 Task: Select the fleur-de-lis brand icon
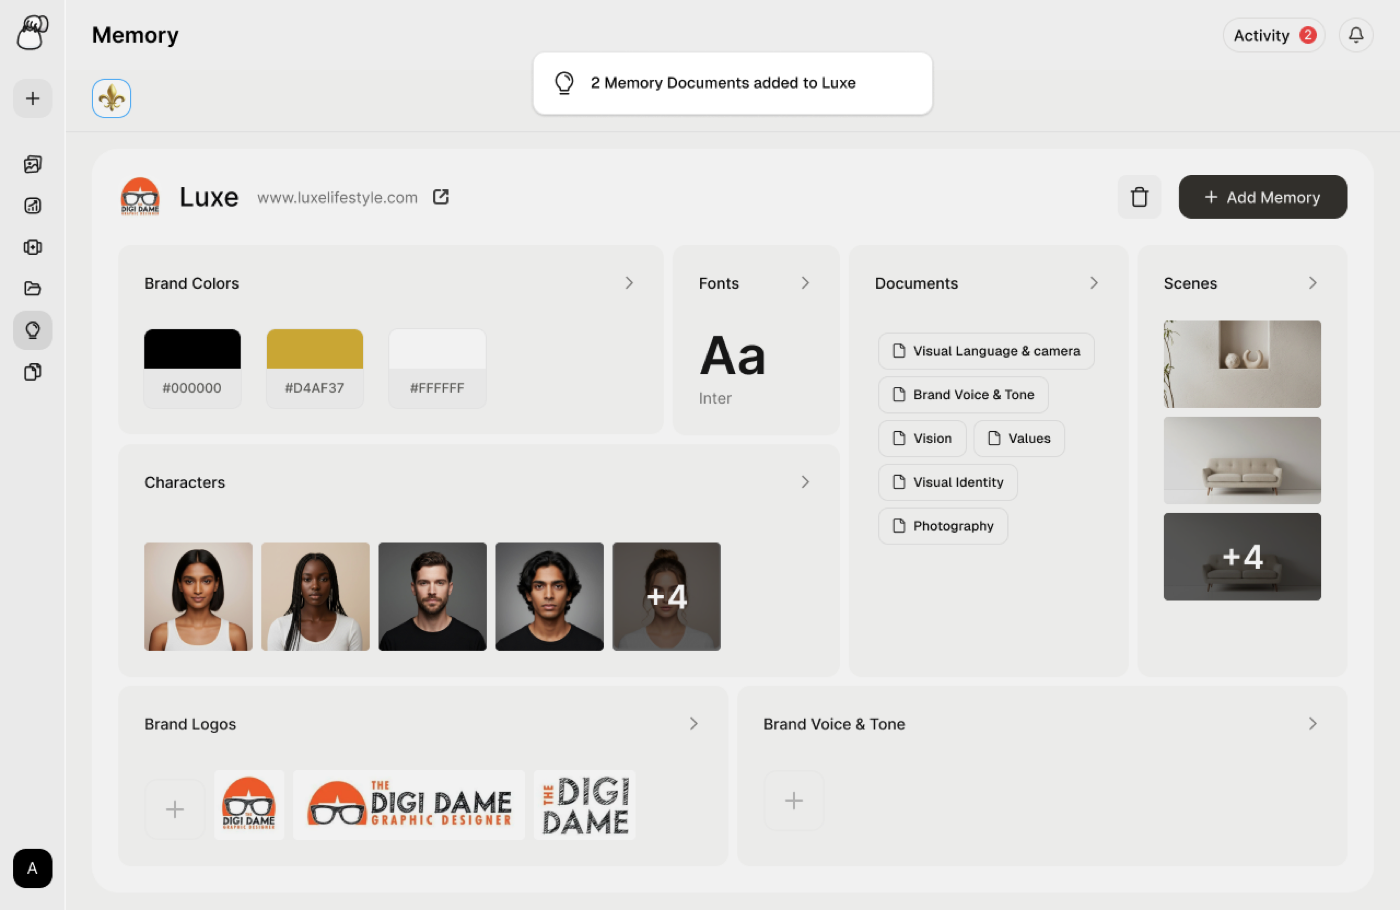112,98
